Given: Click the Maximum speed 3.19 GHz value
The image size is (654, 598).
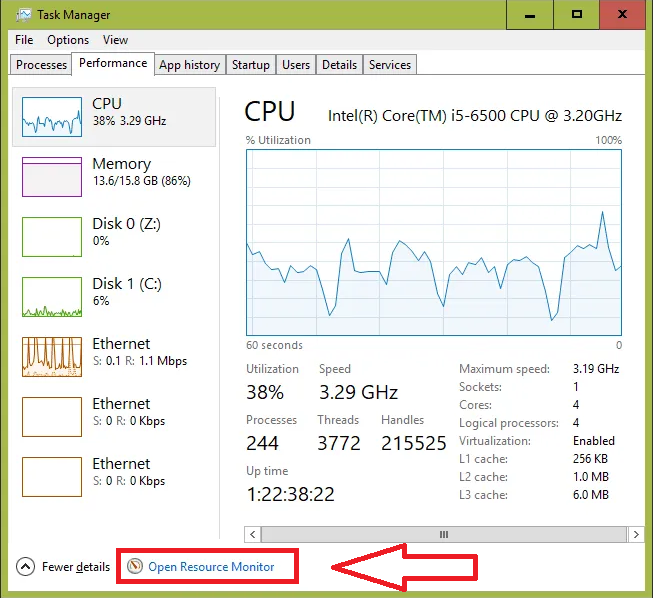Looking at the screenshot, I should pos(596,369).
